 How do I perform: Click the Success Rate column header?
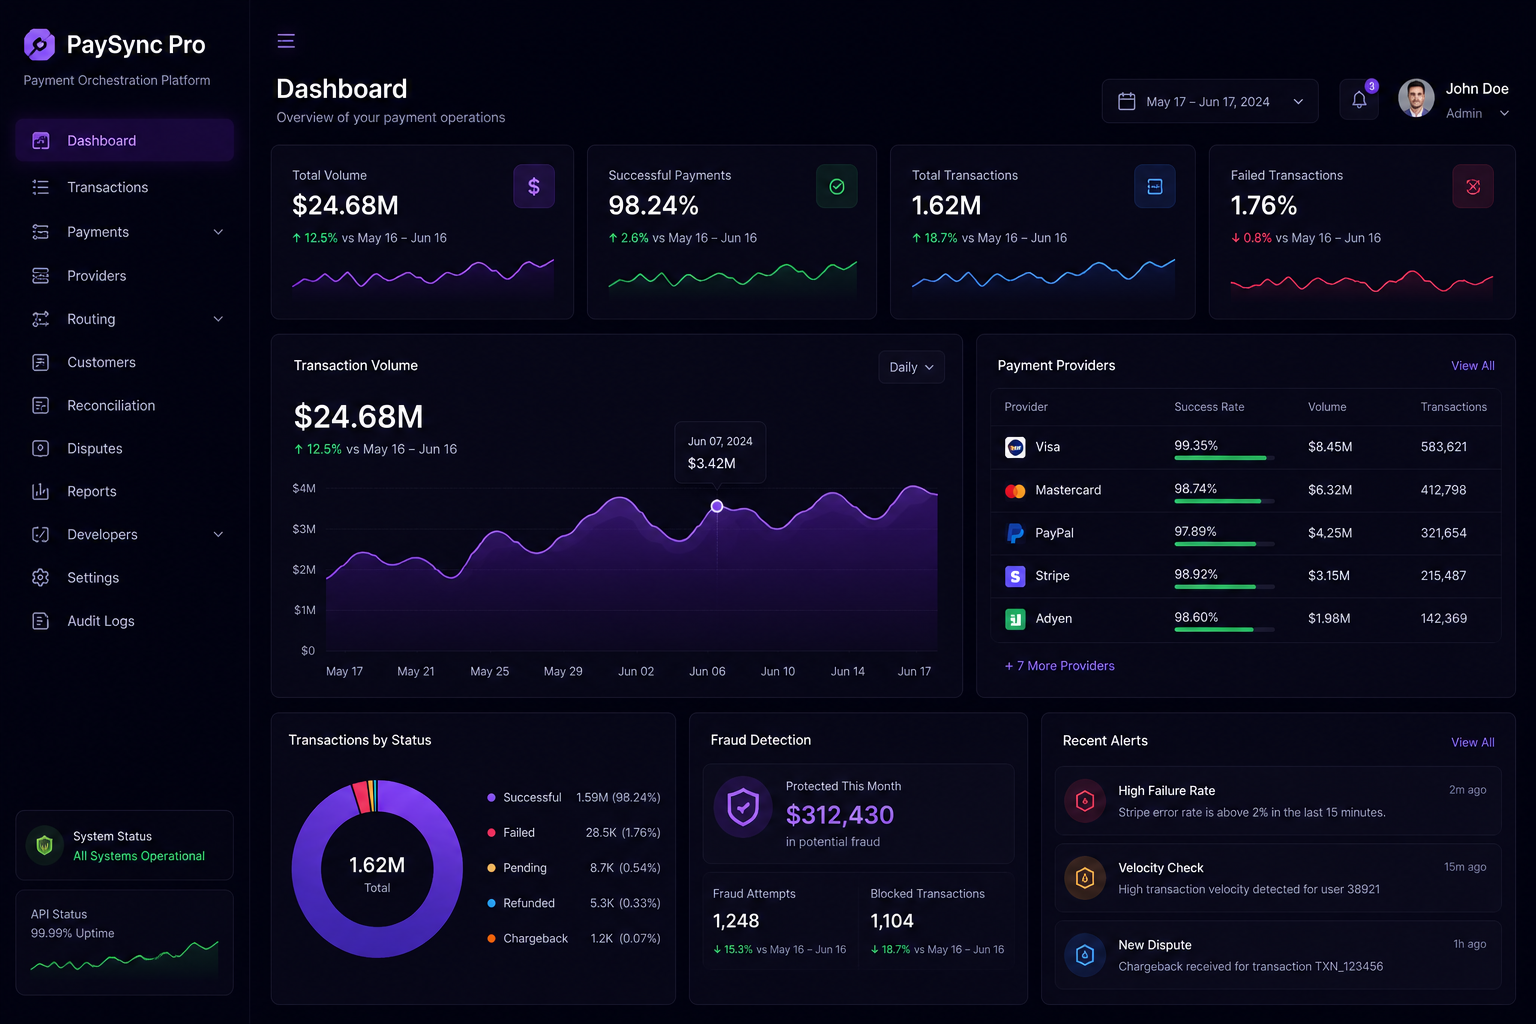[1209, 407]
